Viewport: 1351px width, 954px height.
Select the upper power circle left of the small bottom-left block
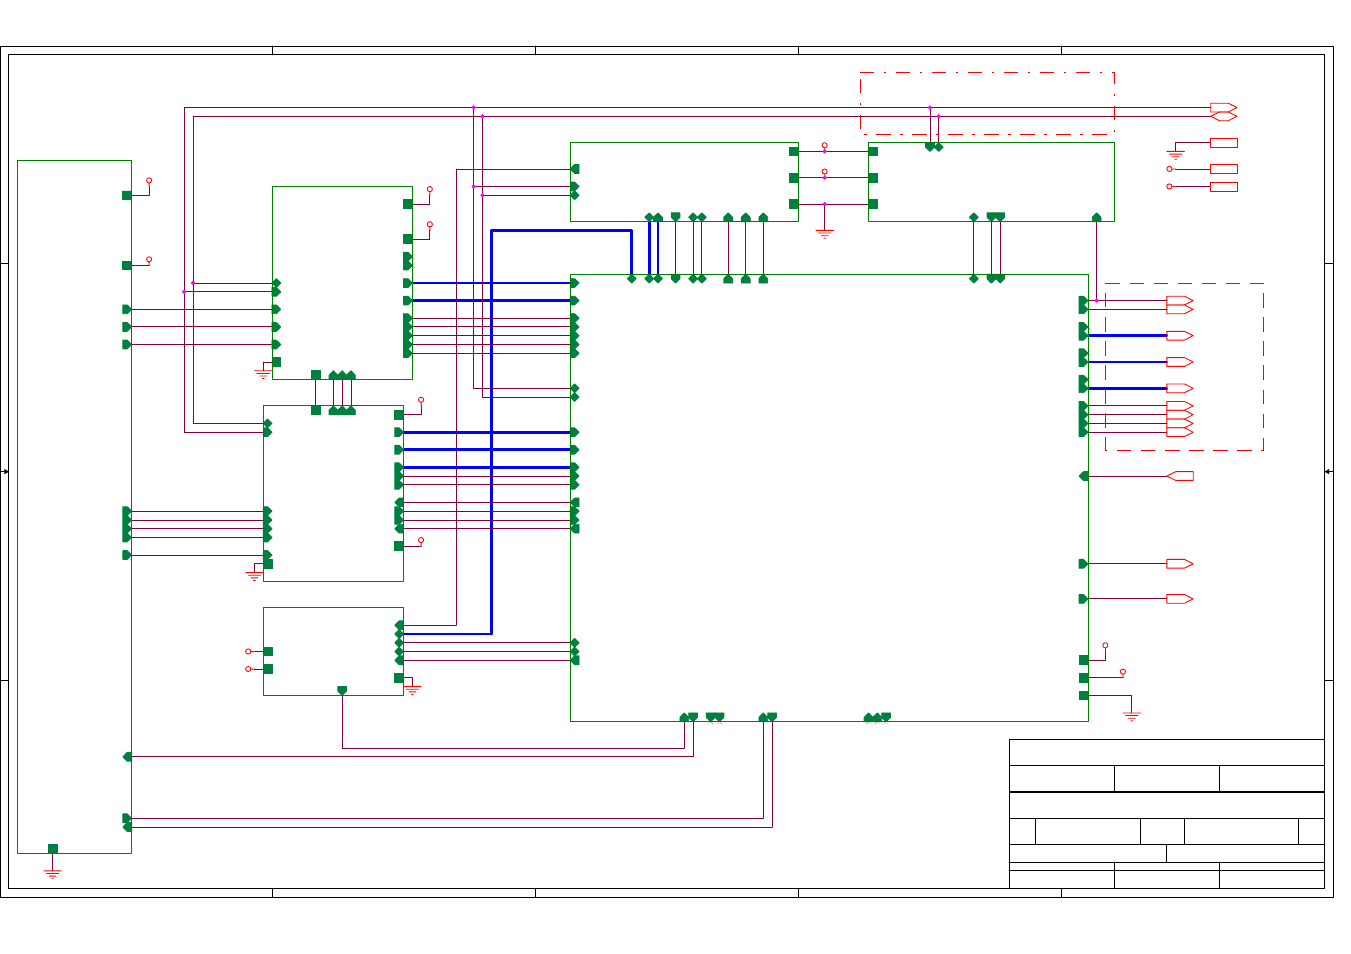click(248, 651)
